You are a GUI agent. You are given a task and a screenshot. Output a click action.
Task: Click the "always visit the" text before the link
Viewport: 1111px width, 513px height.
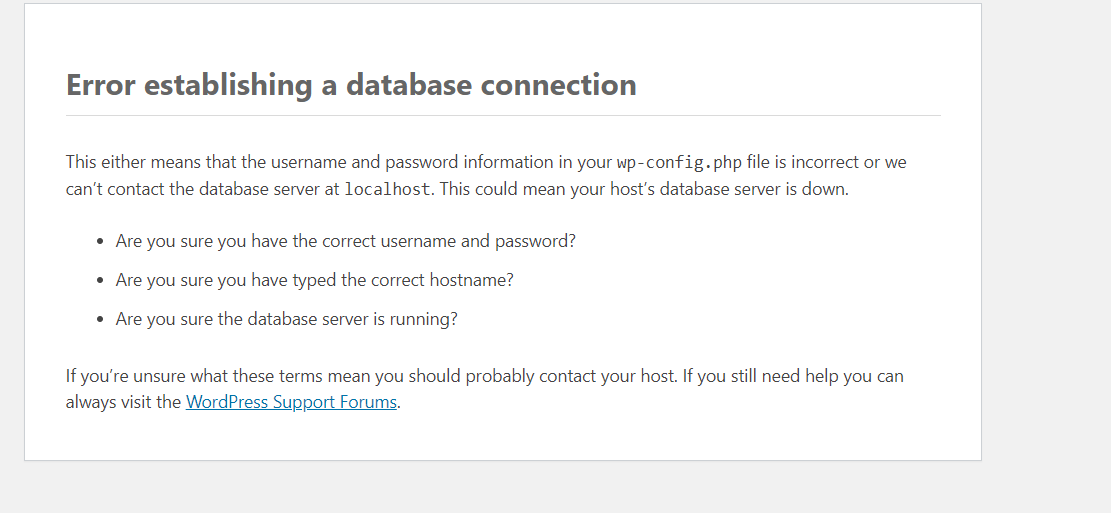pyautogui.click(x=123, y=403)
